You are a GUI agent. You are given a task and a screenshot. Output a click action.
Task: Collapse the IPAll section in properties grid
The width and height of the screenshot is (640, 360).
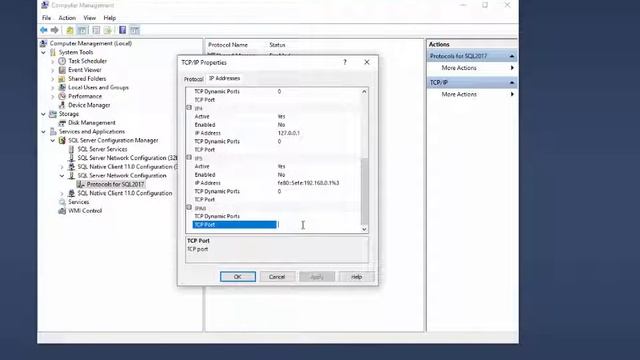189,207
